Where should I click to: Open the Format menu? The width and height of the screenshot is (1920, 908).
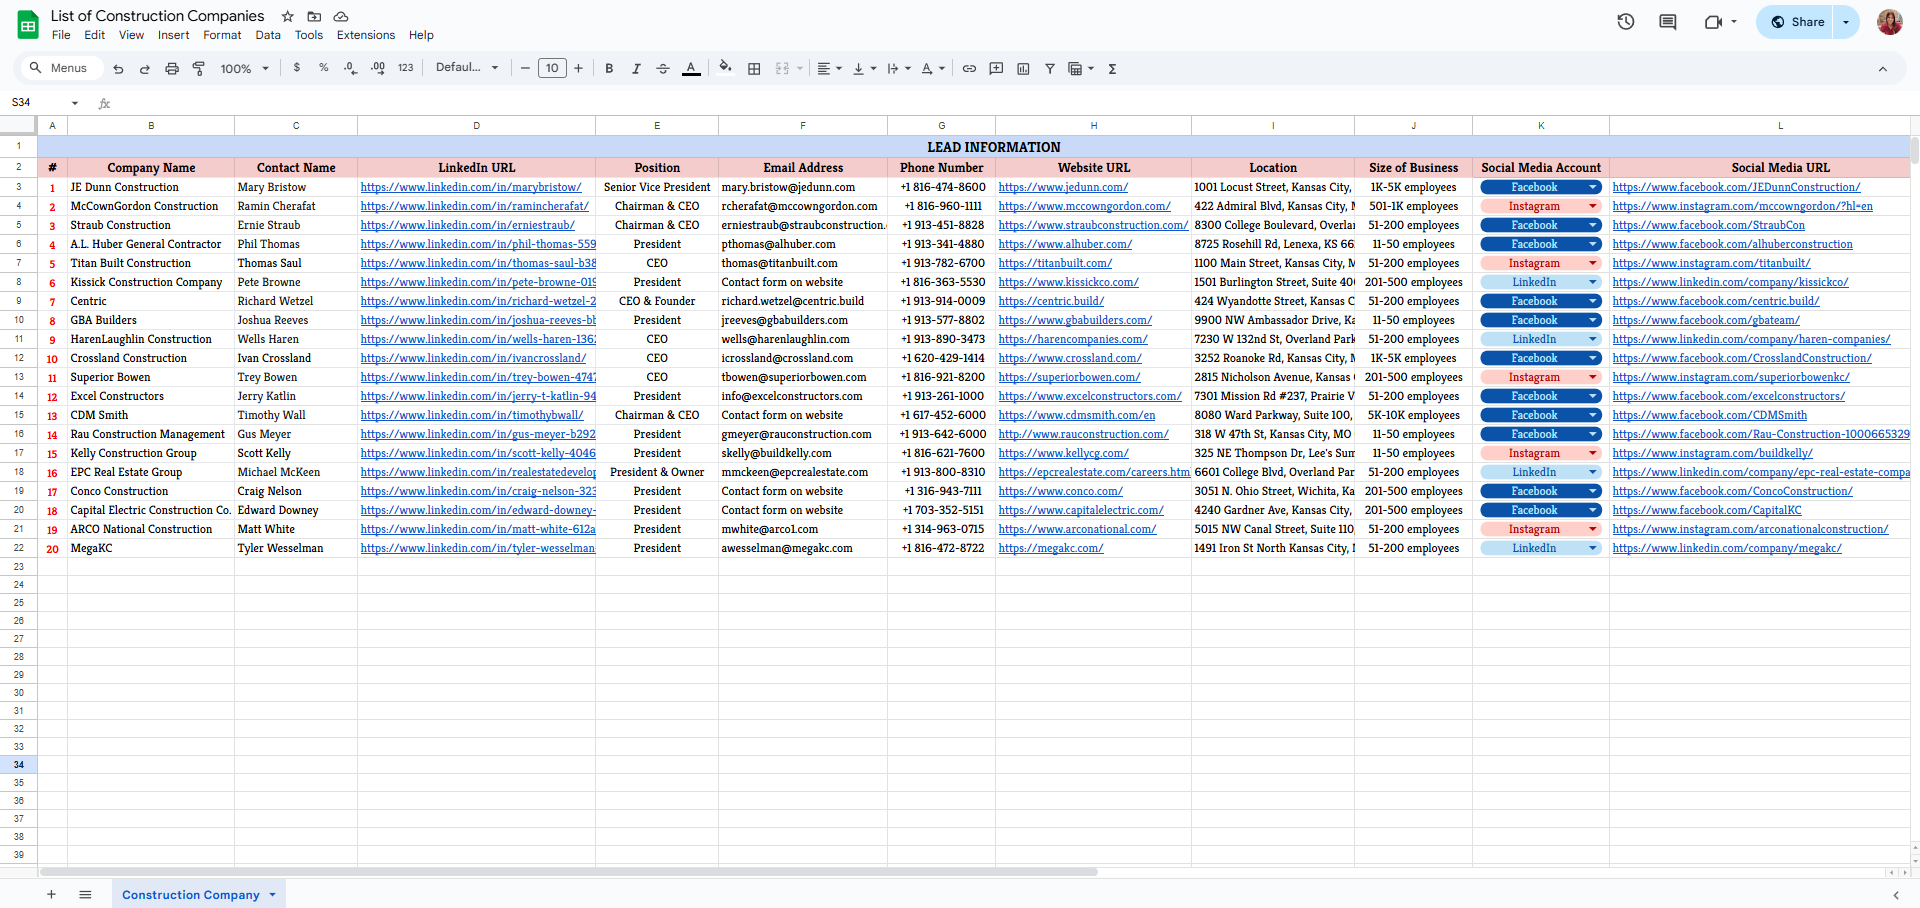click(222, 35)
